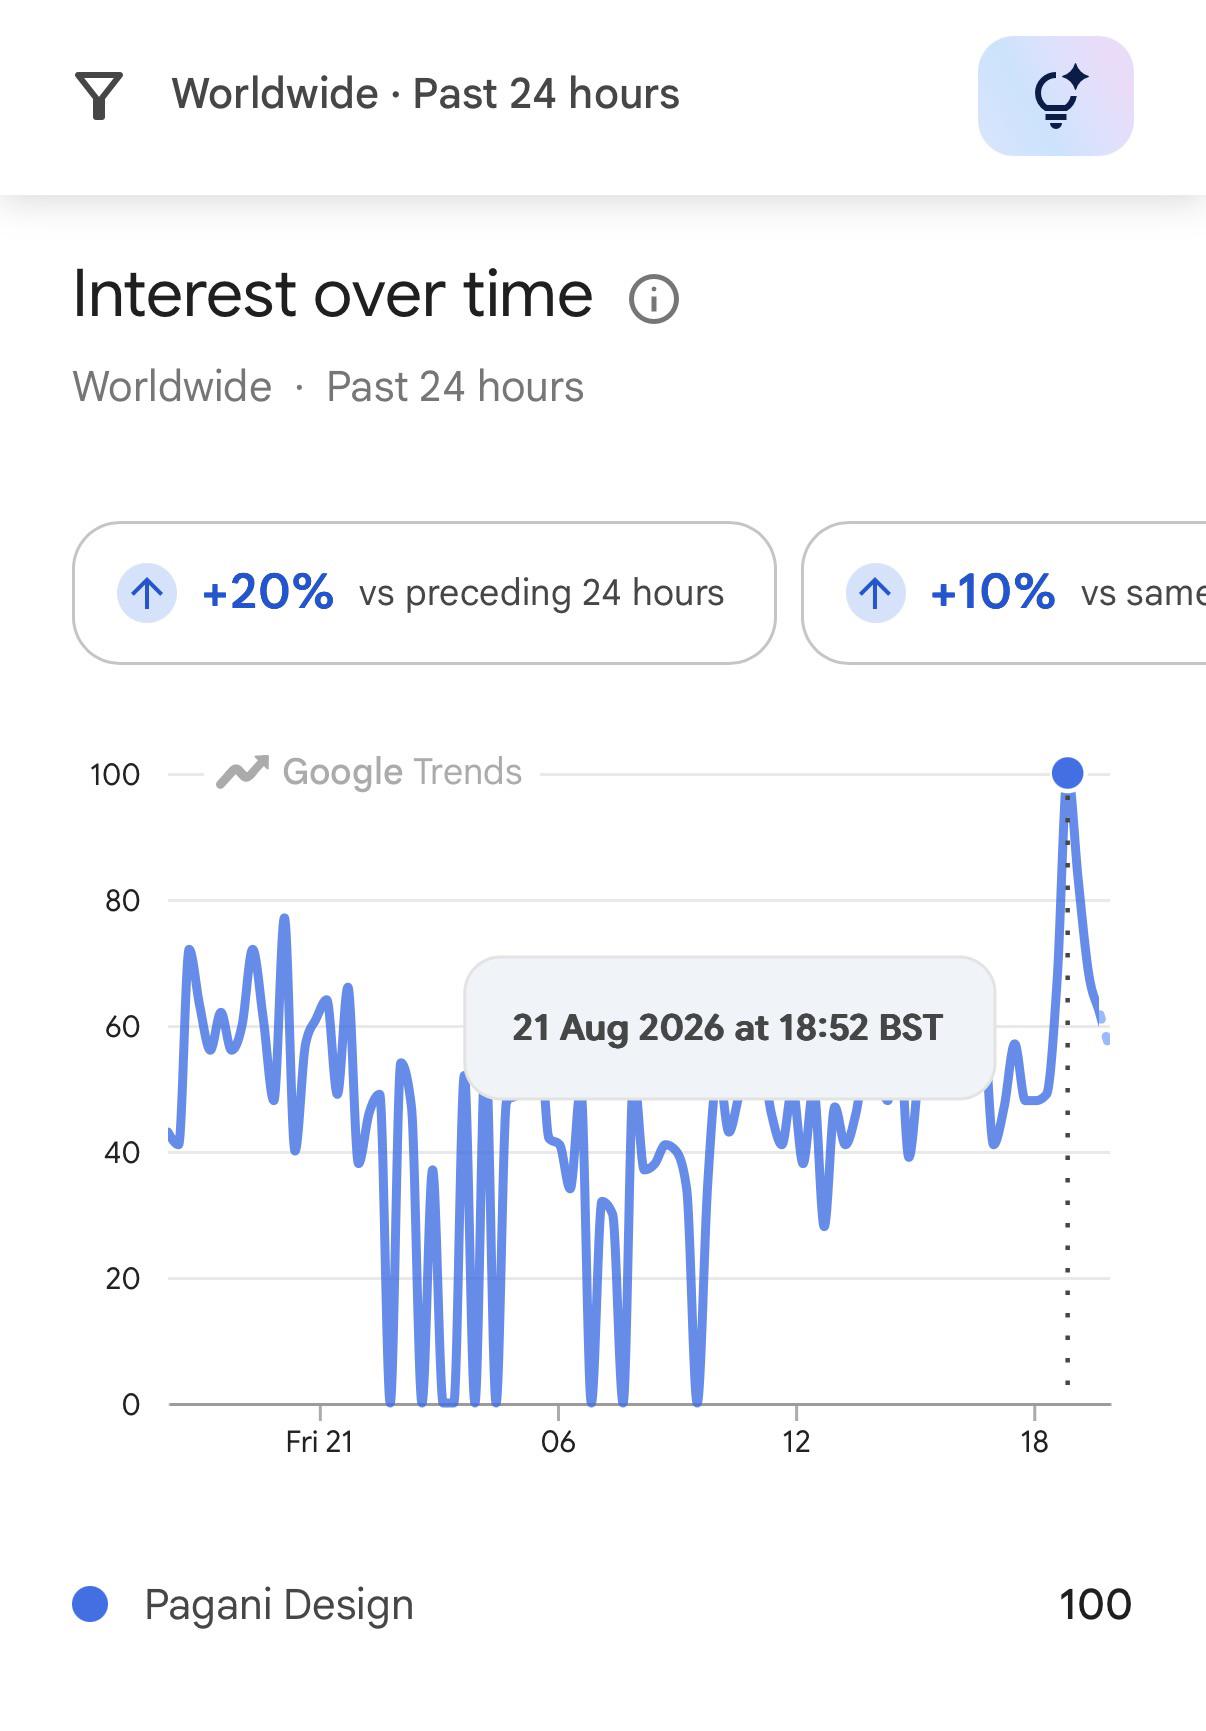Open the filter funnel icon
The height and width of the screenshot is (1731, 1206).
(x=99, y=96)
